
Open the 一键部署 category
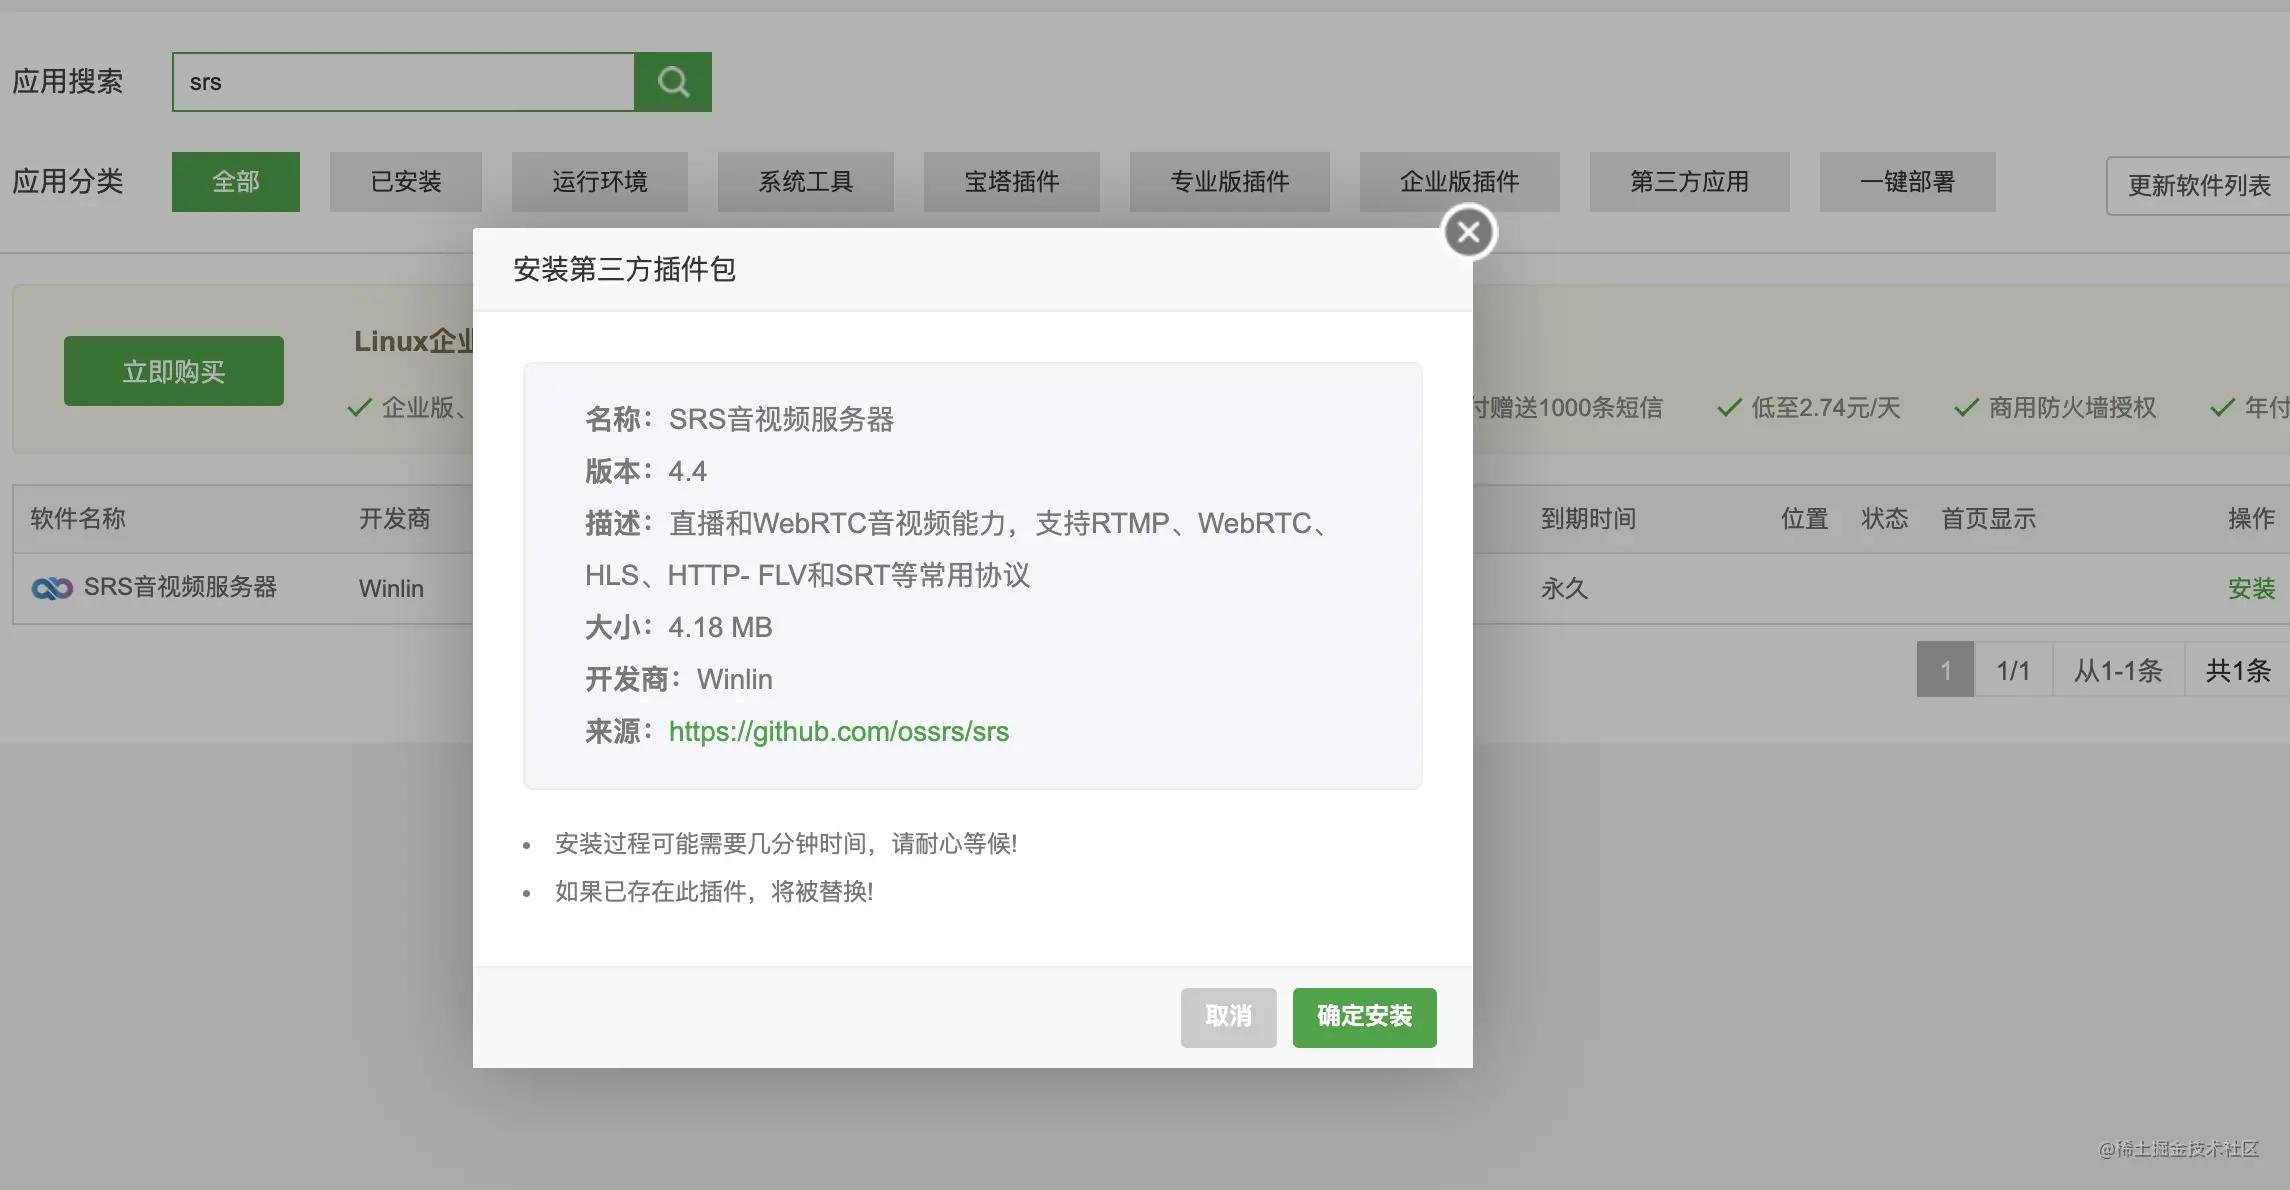1906,181
